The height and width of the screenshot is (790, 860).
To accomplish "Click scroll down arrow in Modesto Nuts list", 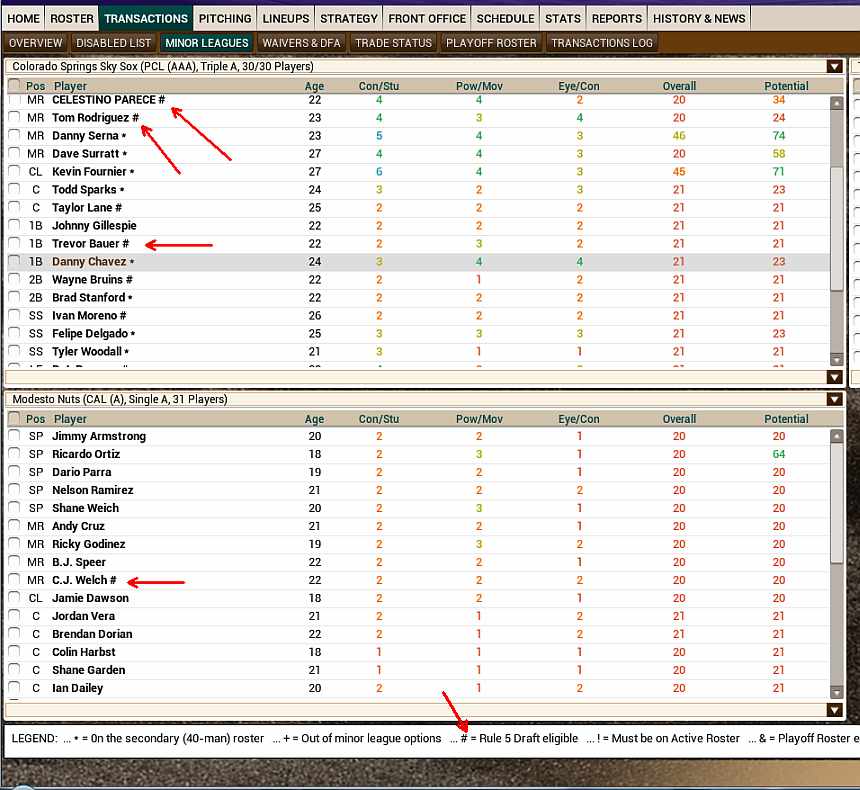I will click(837, 692).
